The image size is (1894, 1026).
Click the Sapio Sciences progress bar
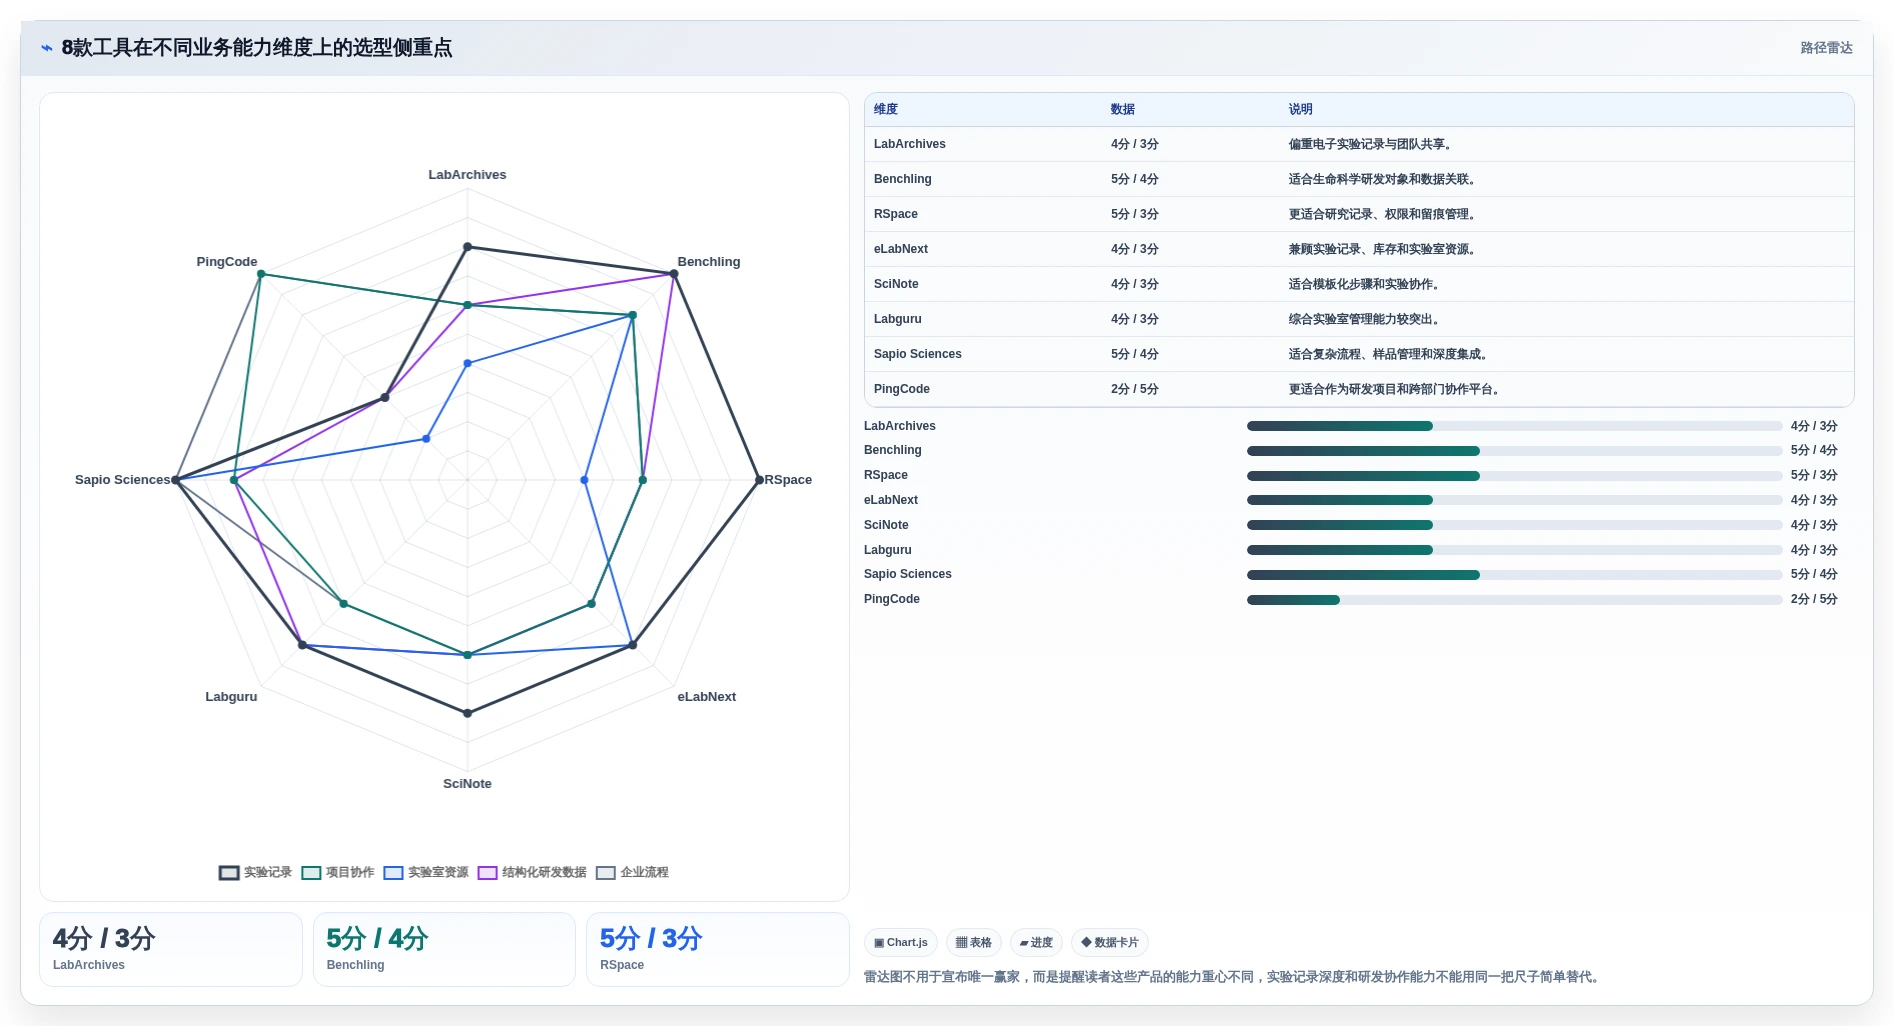point(1514,575)
